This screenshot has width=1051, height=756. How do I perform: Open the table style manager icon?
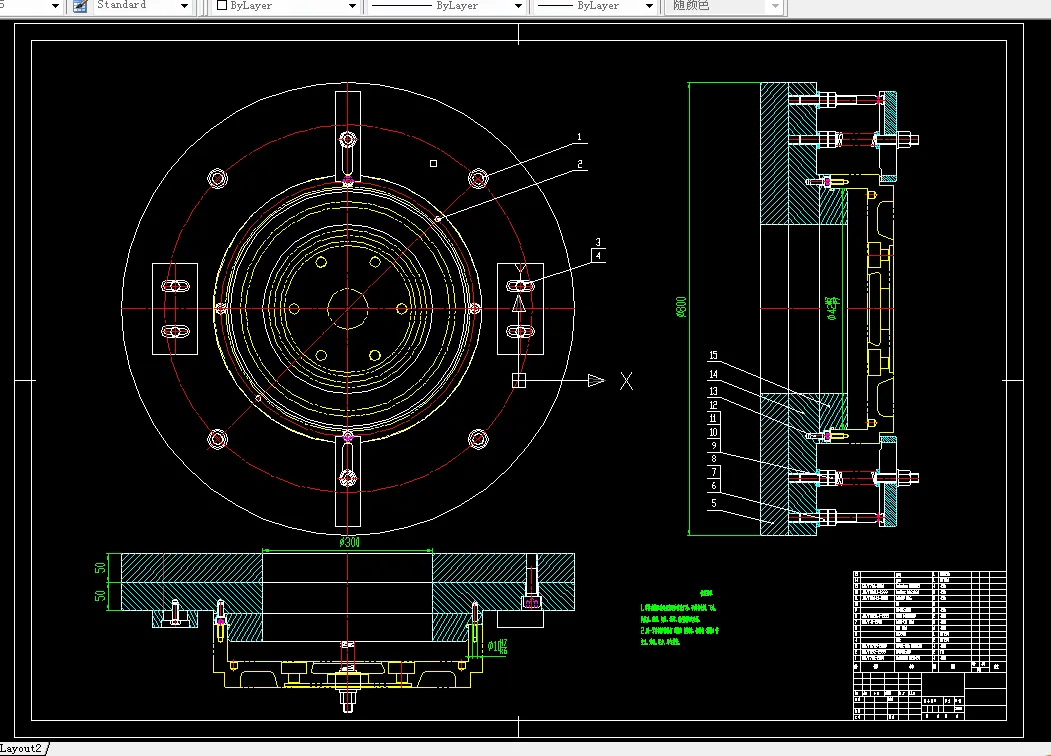(x=80, y=6)
